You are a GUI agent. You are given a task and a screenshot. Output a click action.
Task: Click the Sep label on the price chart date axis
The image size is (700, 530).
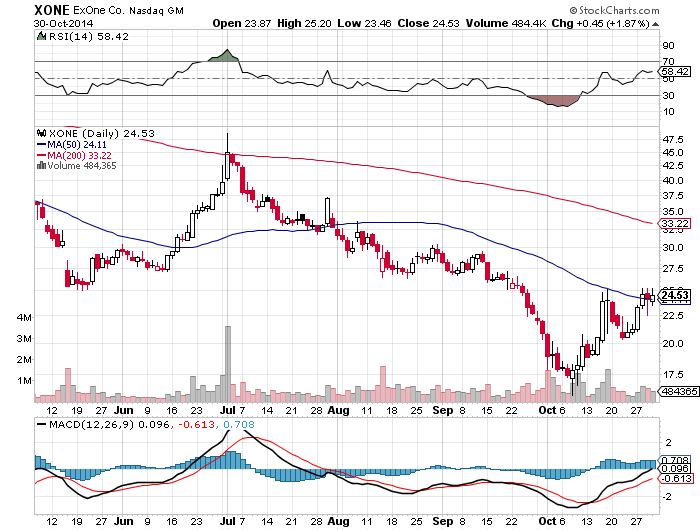tap(442, 410)
